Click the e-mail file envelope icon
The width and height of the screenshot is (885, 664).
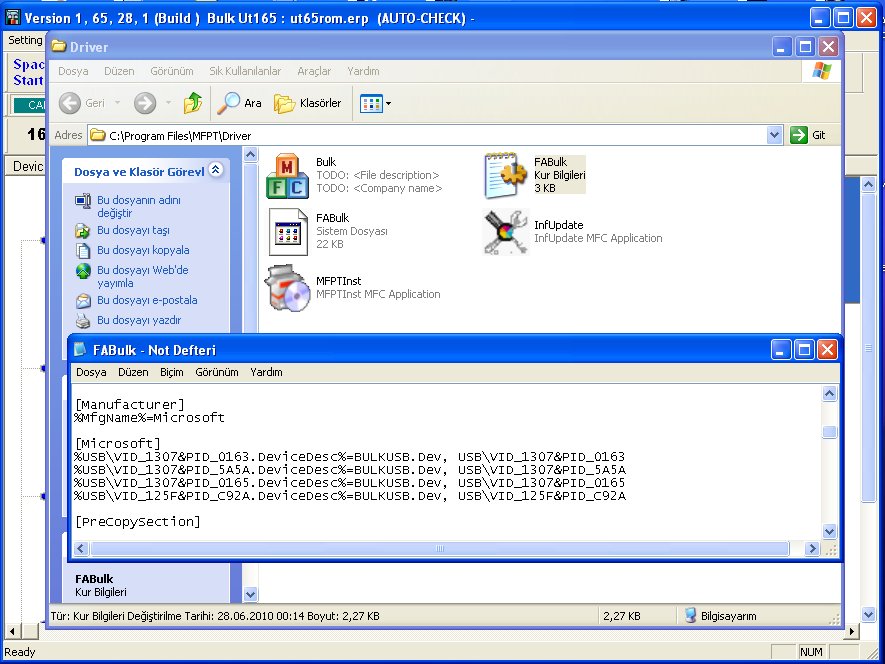click(x=83, y=300)
